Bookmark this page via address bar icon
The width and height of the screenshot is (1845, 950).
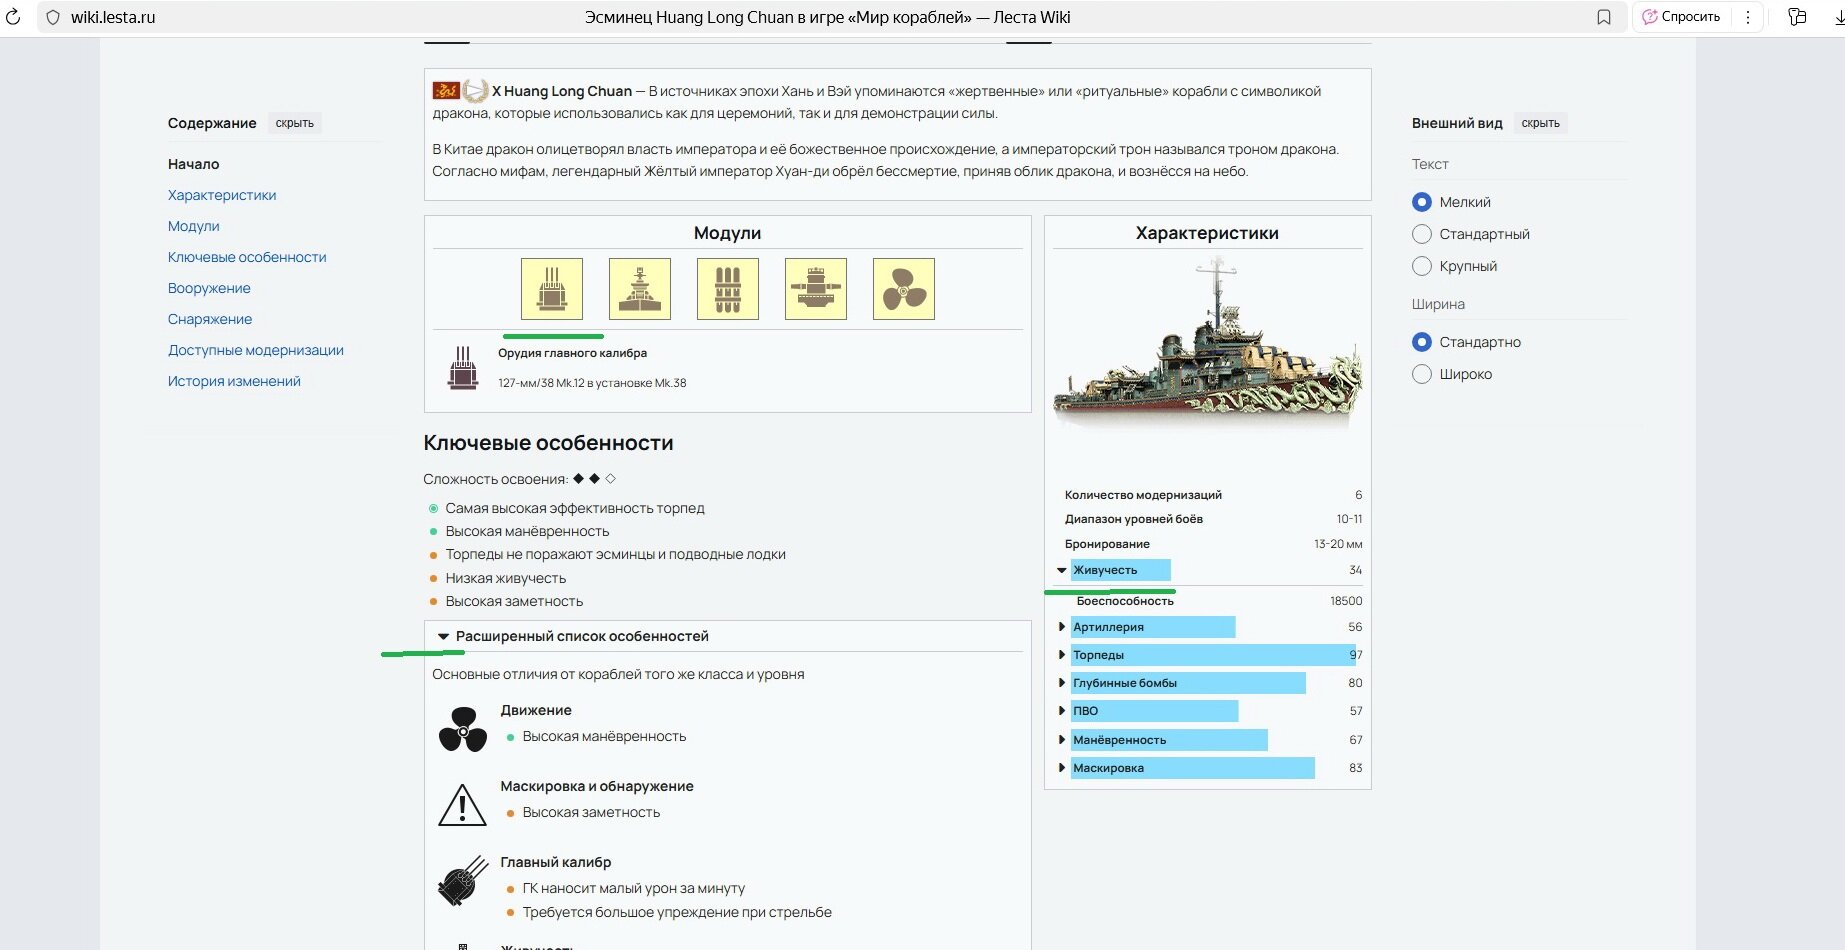1604,17
